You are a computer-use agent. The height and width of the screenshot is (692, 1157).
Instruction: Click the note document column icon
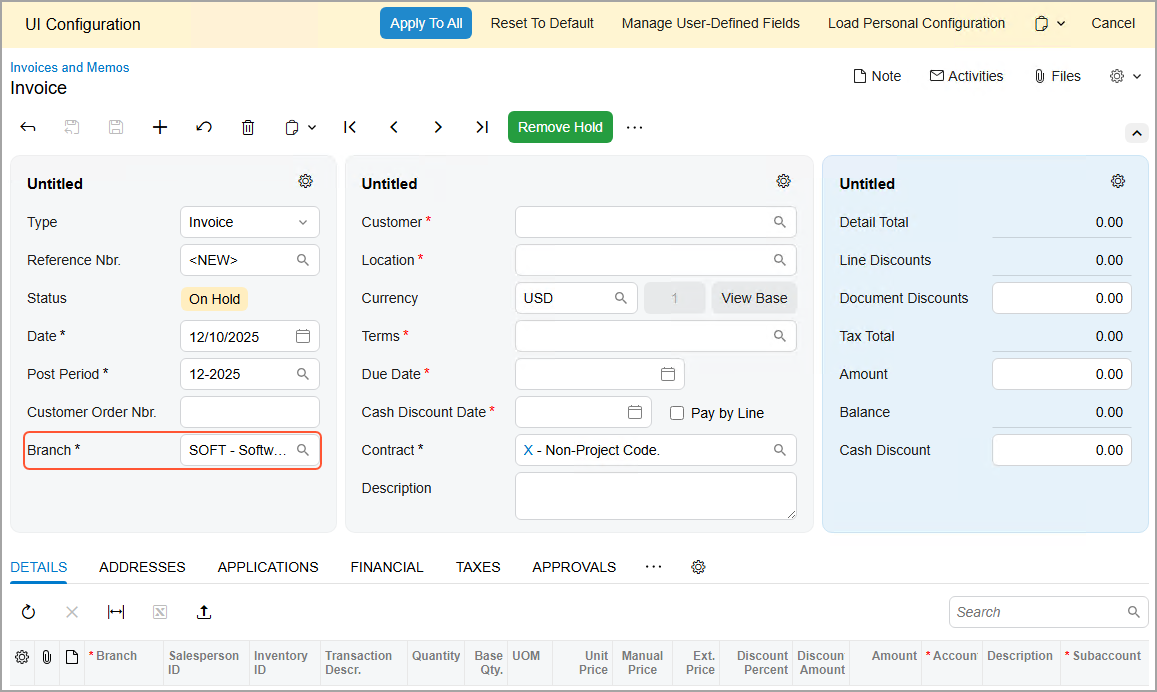coord(72,657)
